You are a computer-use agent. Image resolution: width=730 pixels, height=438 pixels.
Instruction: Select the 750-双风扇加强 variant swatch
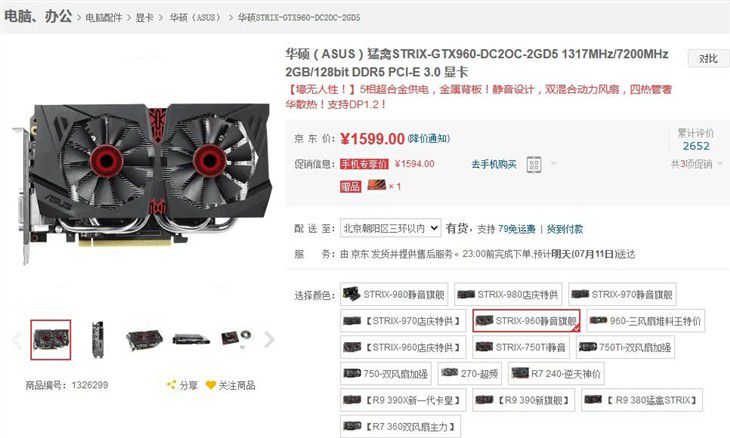click(x=385, y=373)
